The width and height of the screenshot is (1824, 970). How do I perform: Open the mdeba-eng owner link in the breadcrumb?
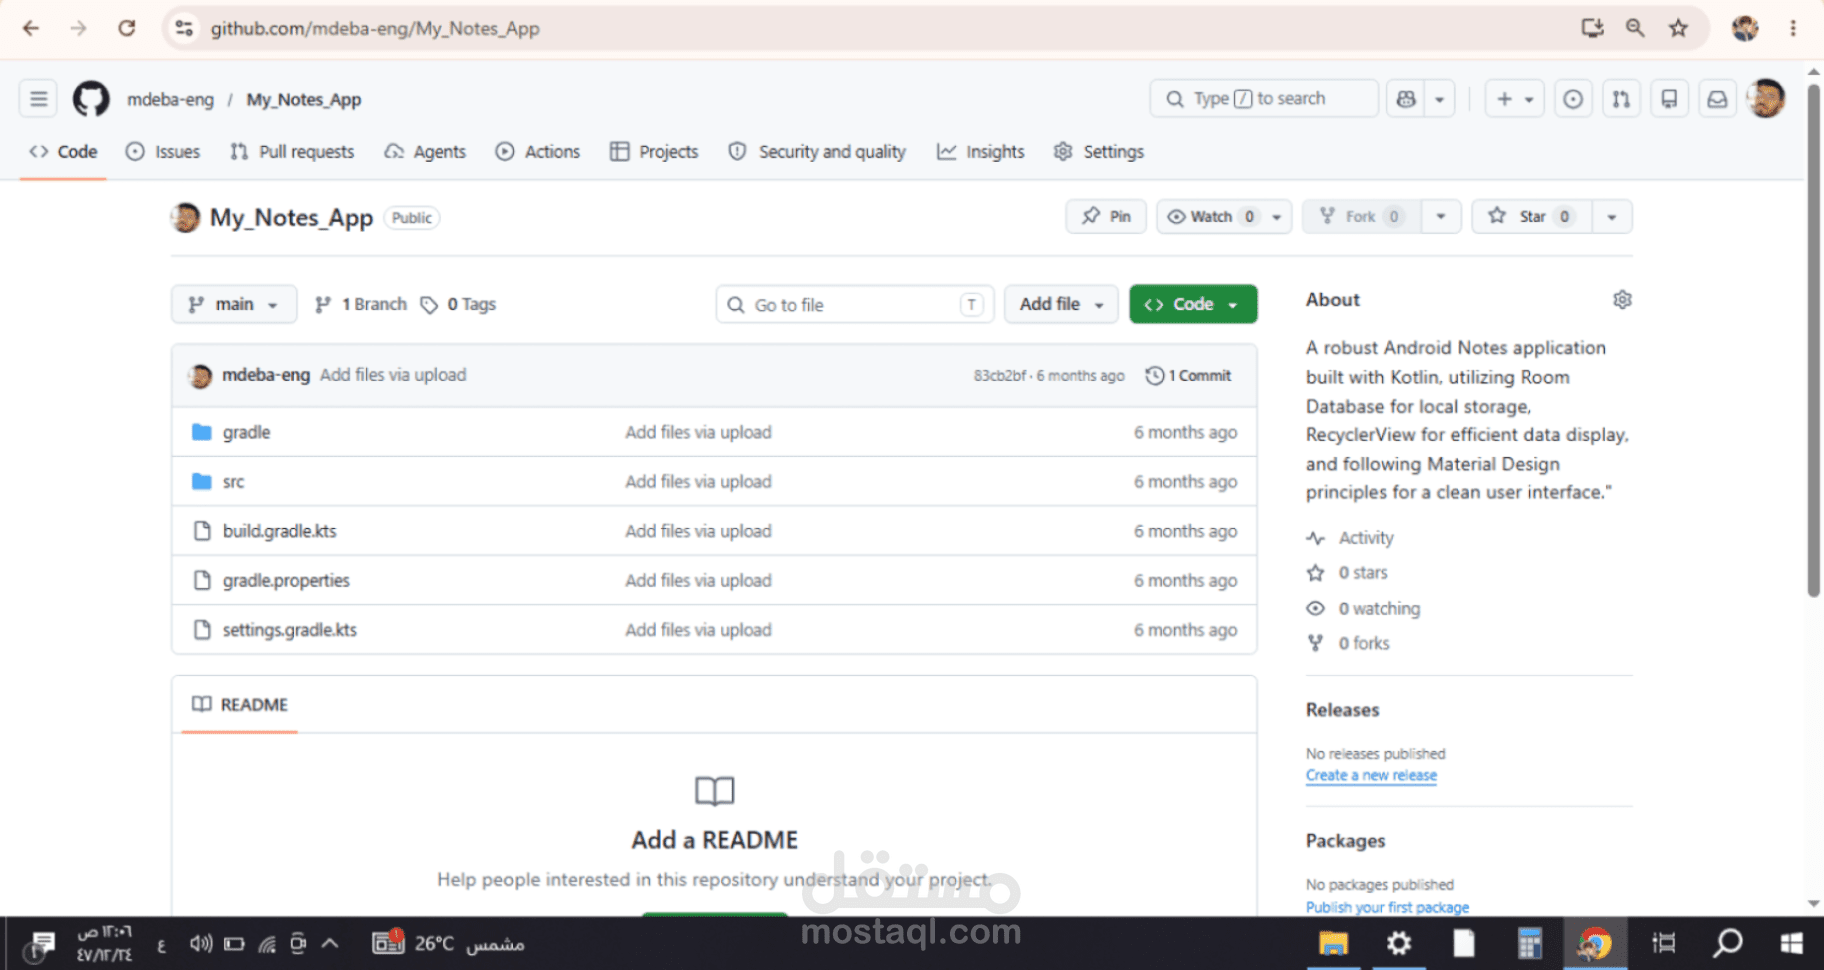(170, 100)
